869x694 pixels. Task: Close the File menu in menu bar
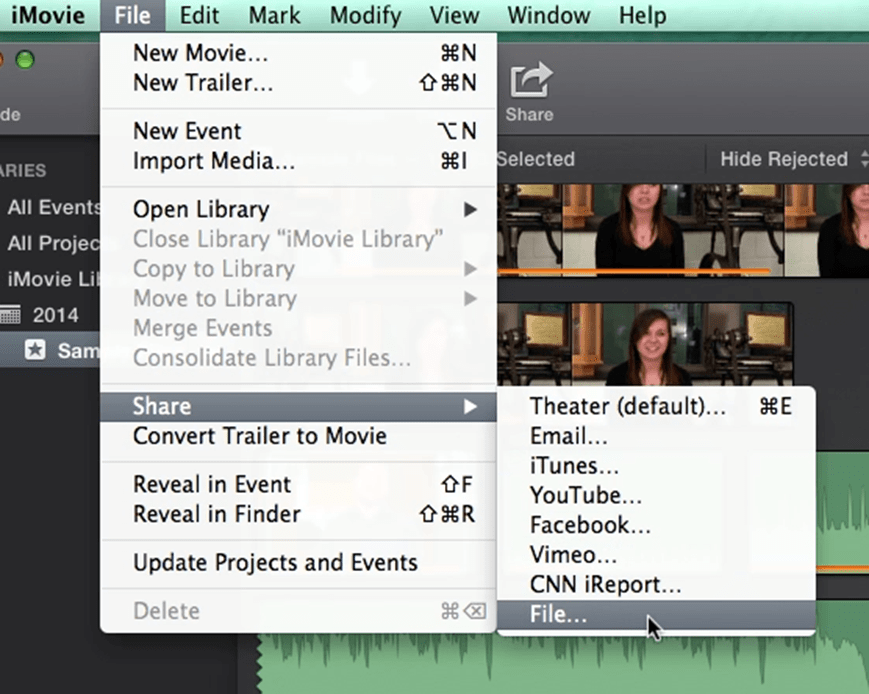pos(132,15)
